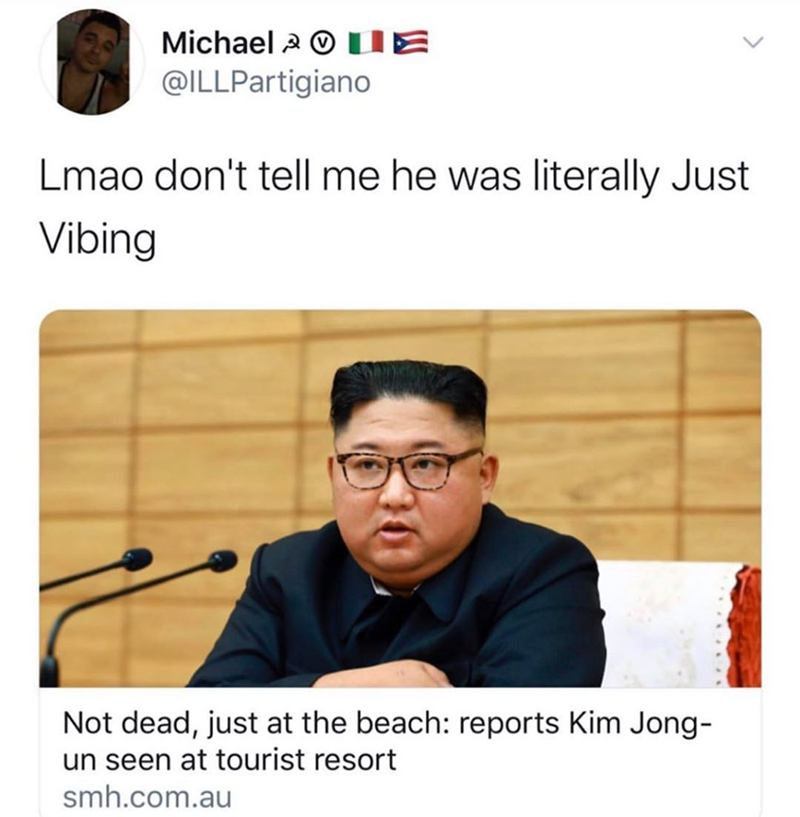The image size is (800, 817).
Task: Click the white chair back in photo
Action: [667, 624]
